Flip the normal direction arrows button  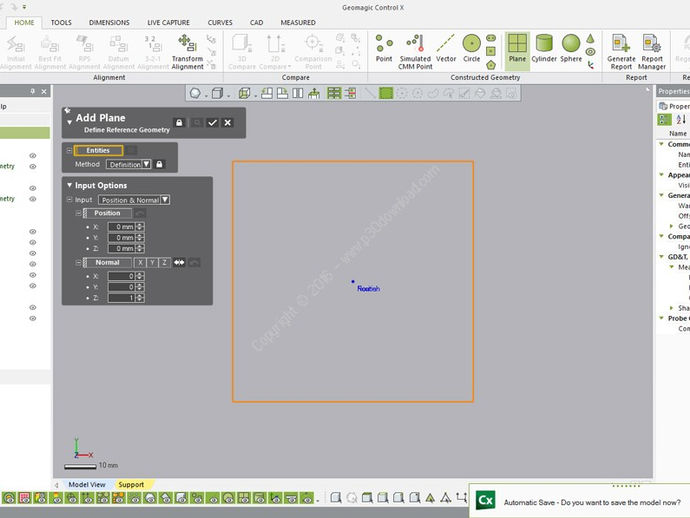click(x=179, y=262)
